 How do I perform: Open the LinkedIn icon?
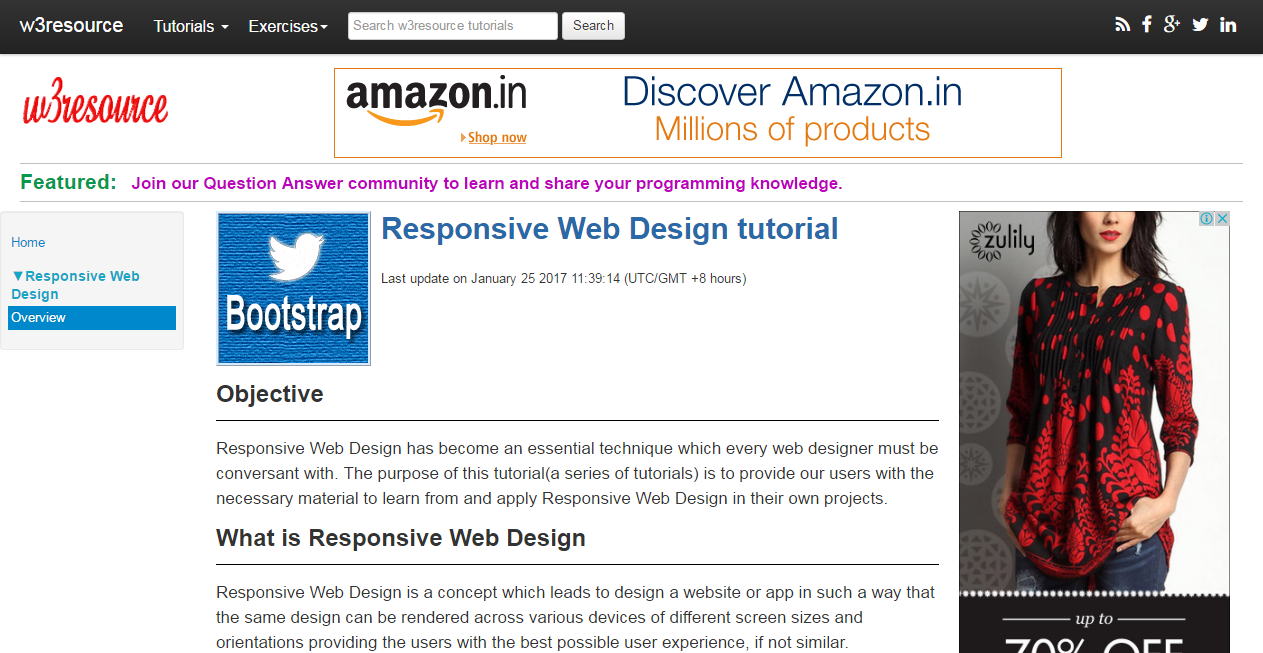pyautogui.click(x=1229, y=25)
